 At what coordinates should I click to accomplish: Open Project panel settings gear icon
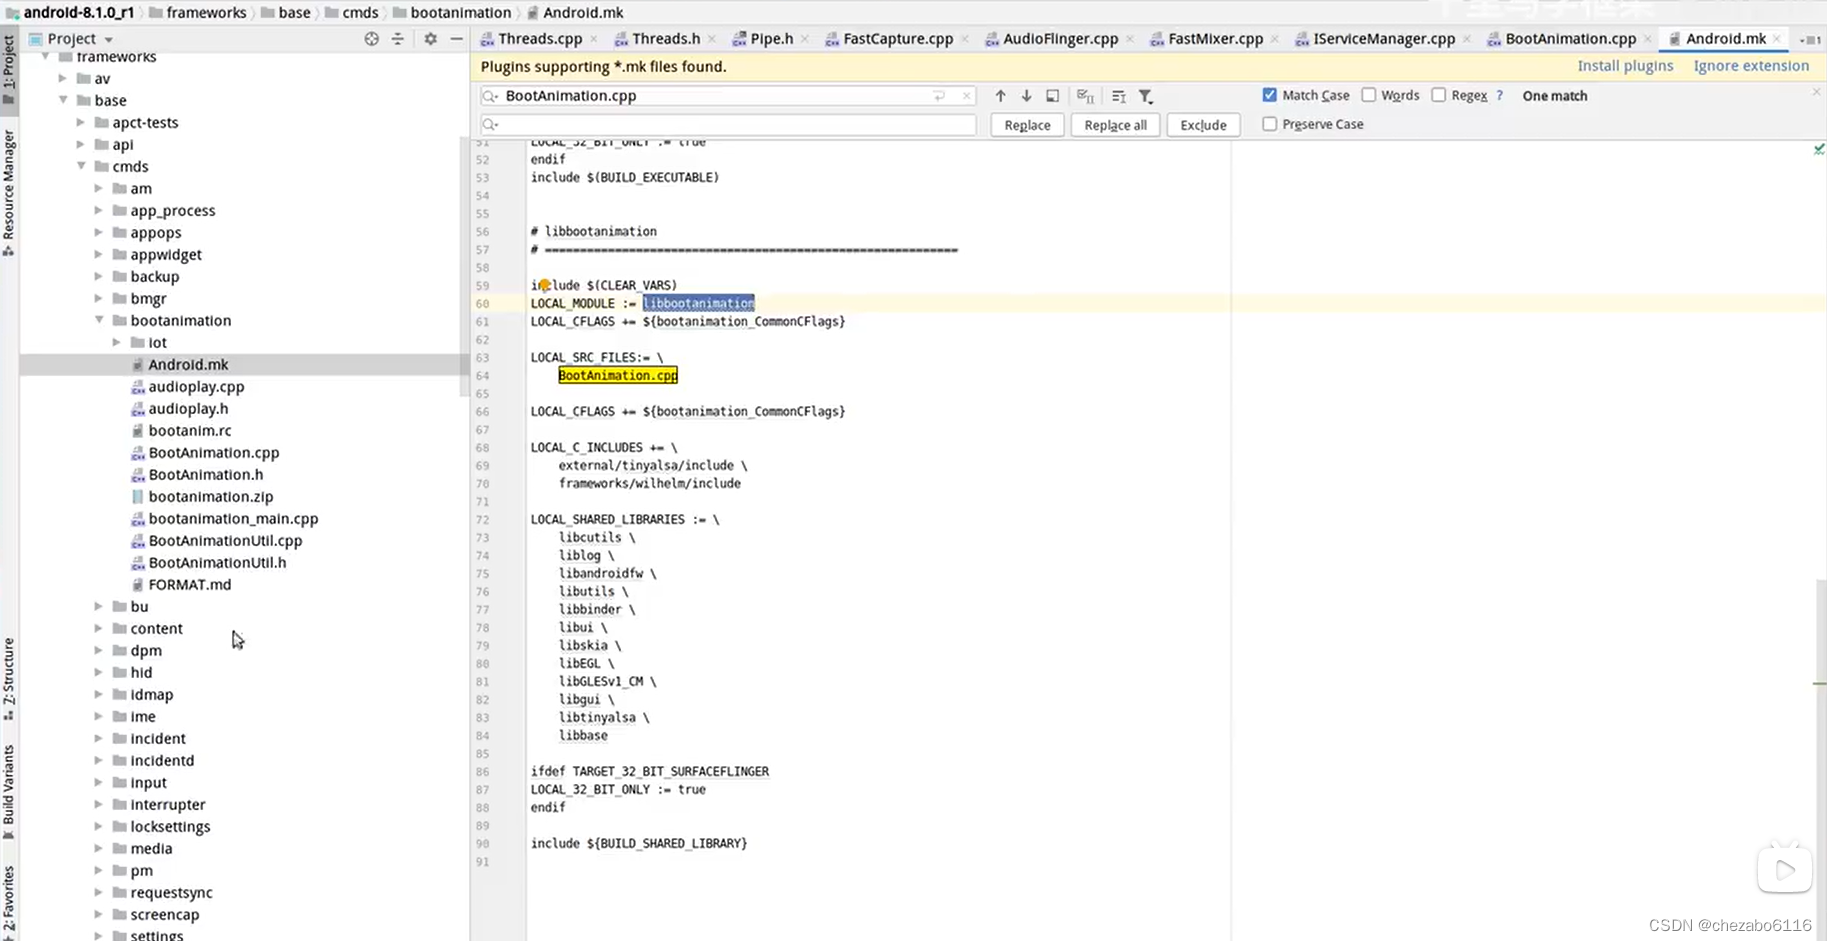click(x=430, y=38)
